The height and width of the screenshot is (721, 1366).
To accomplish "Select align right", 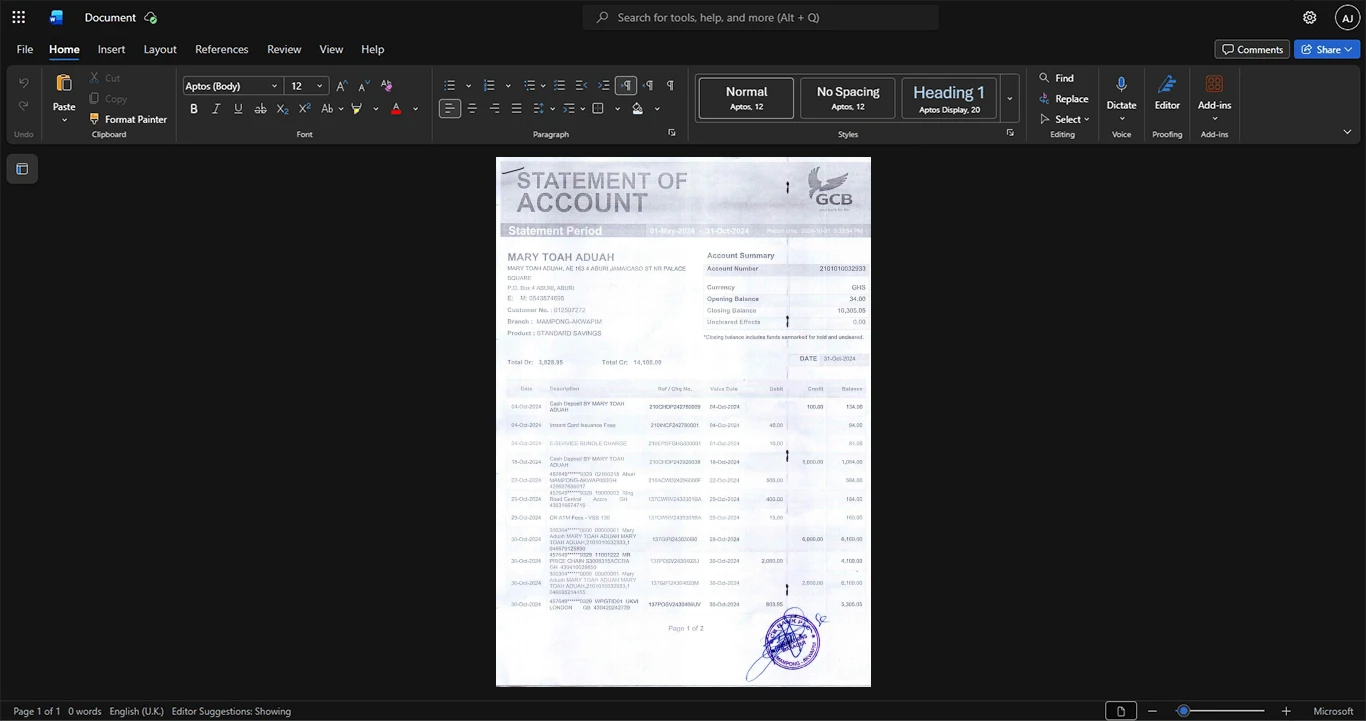I will point(494,108).
